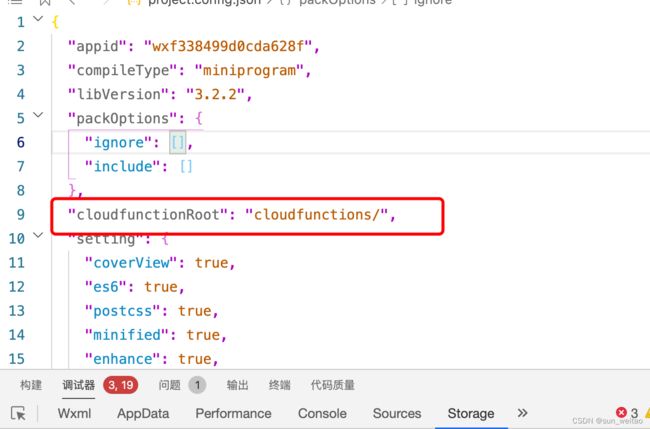Click the "wxf338499d0cda628f" value
The width and height of the screenshot is (650, 429).
pos(228,46)
